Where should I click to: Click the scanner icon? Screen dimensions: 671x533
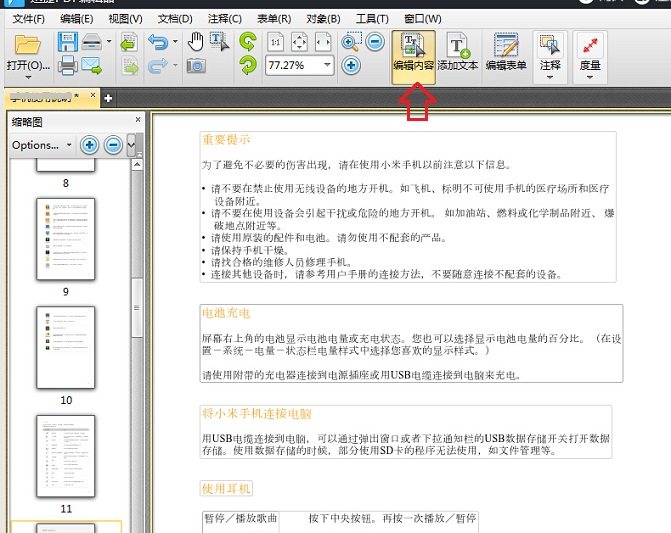92,42
